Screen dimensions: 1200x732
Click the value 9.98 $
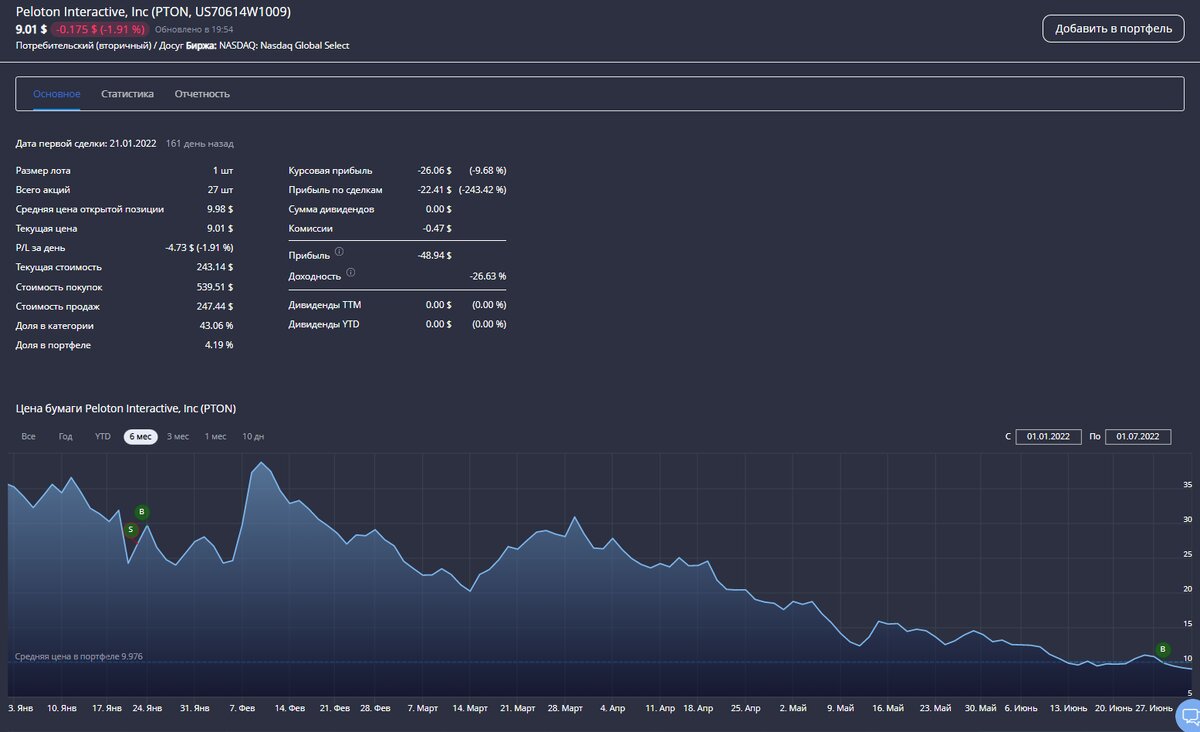point(218,209)
